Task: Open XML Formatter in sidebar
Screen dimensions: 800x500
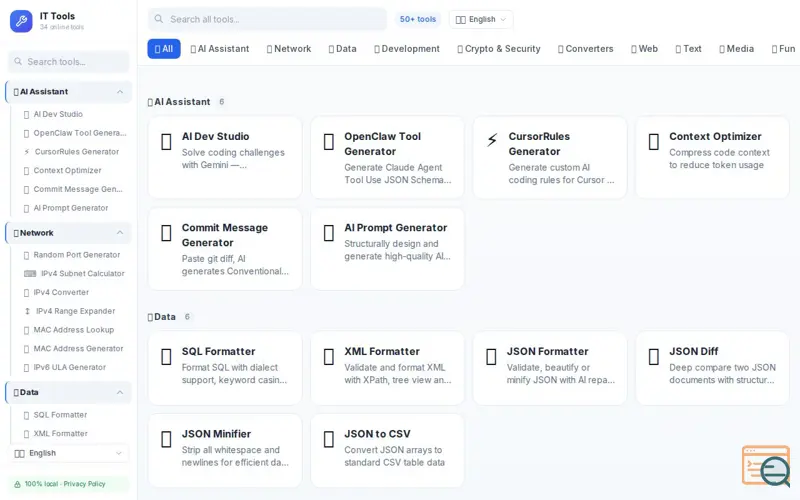Action: (x=70, y=434)
